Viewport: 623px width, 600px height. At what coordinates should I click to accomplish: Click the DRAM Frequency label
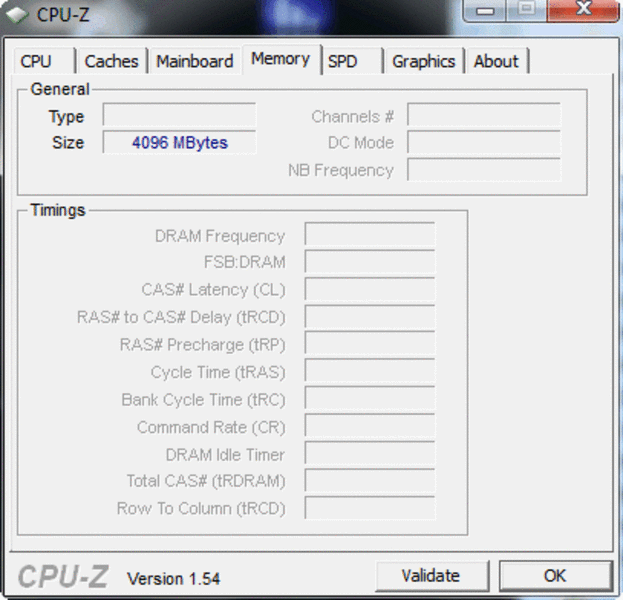220,236
